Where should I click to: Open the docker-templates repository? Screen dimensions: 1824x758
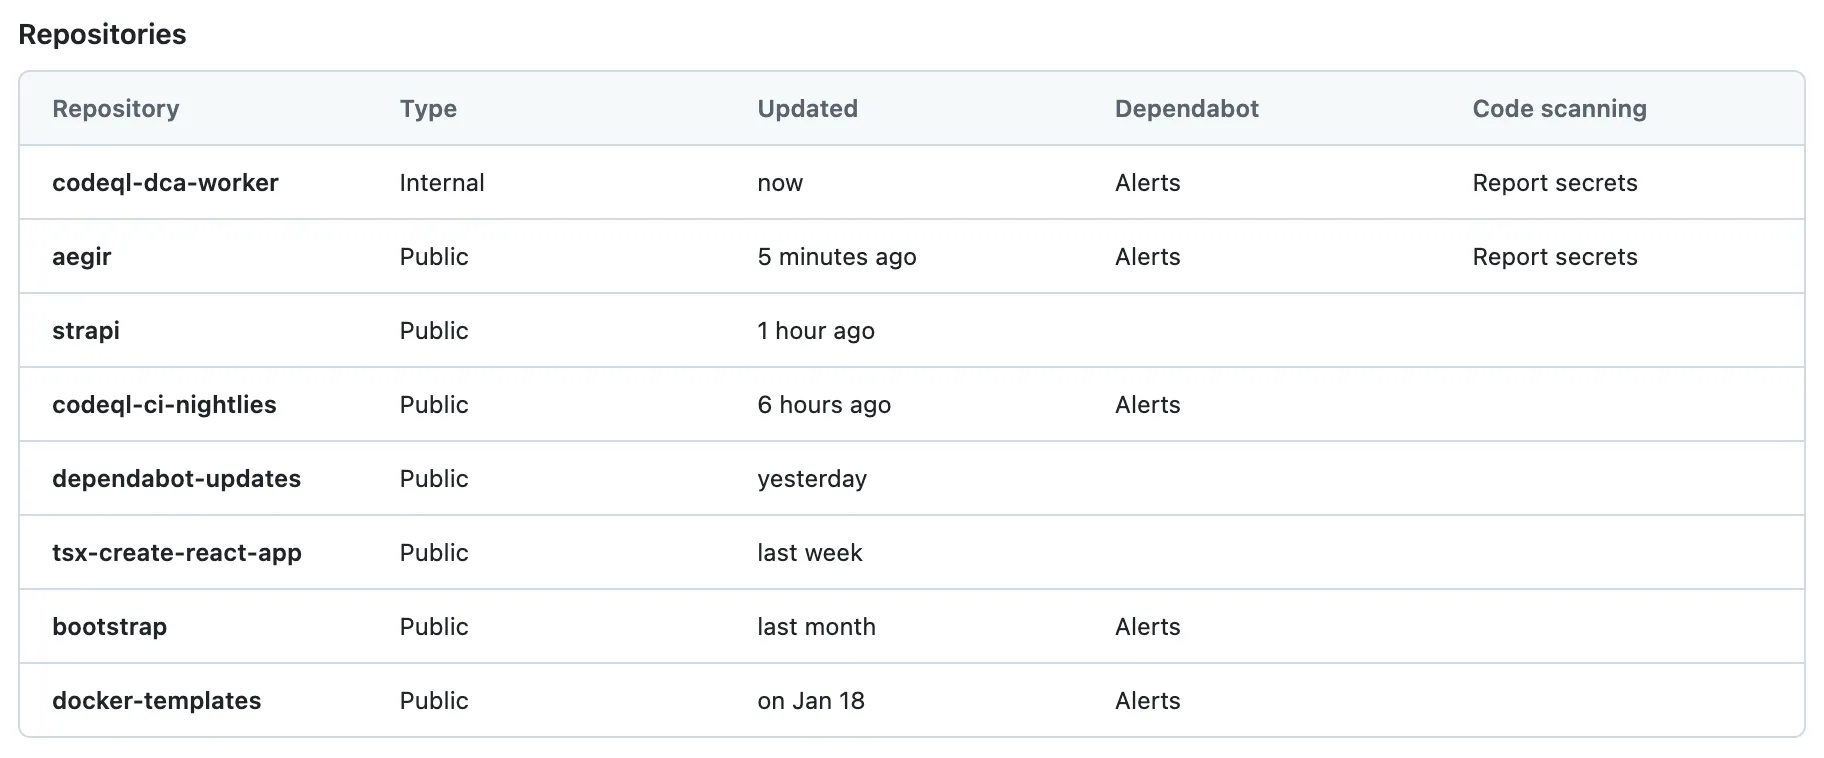point(157,701)
